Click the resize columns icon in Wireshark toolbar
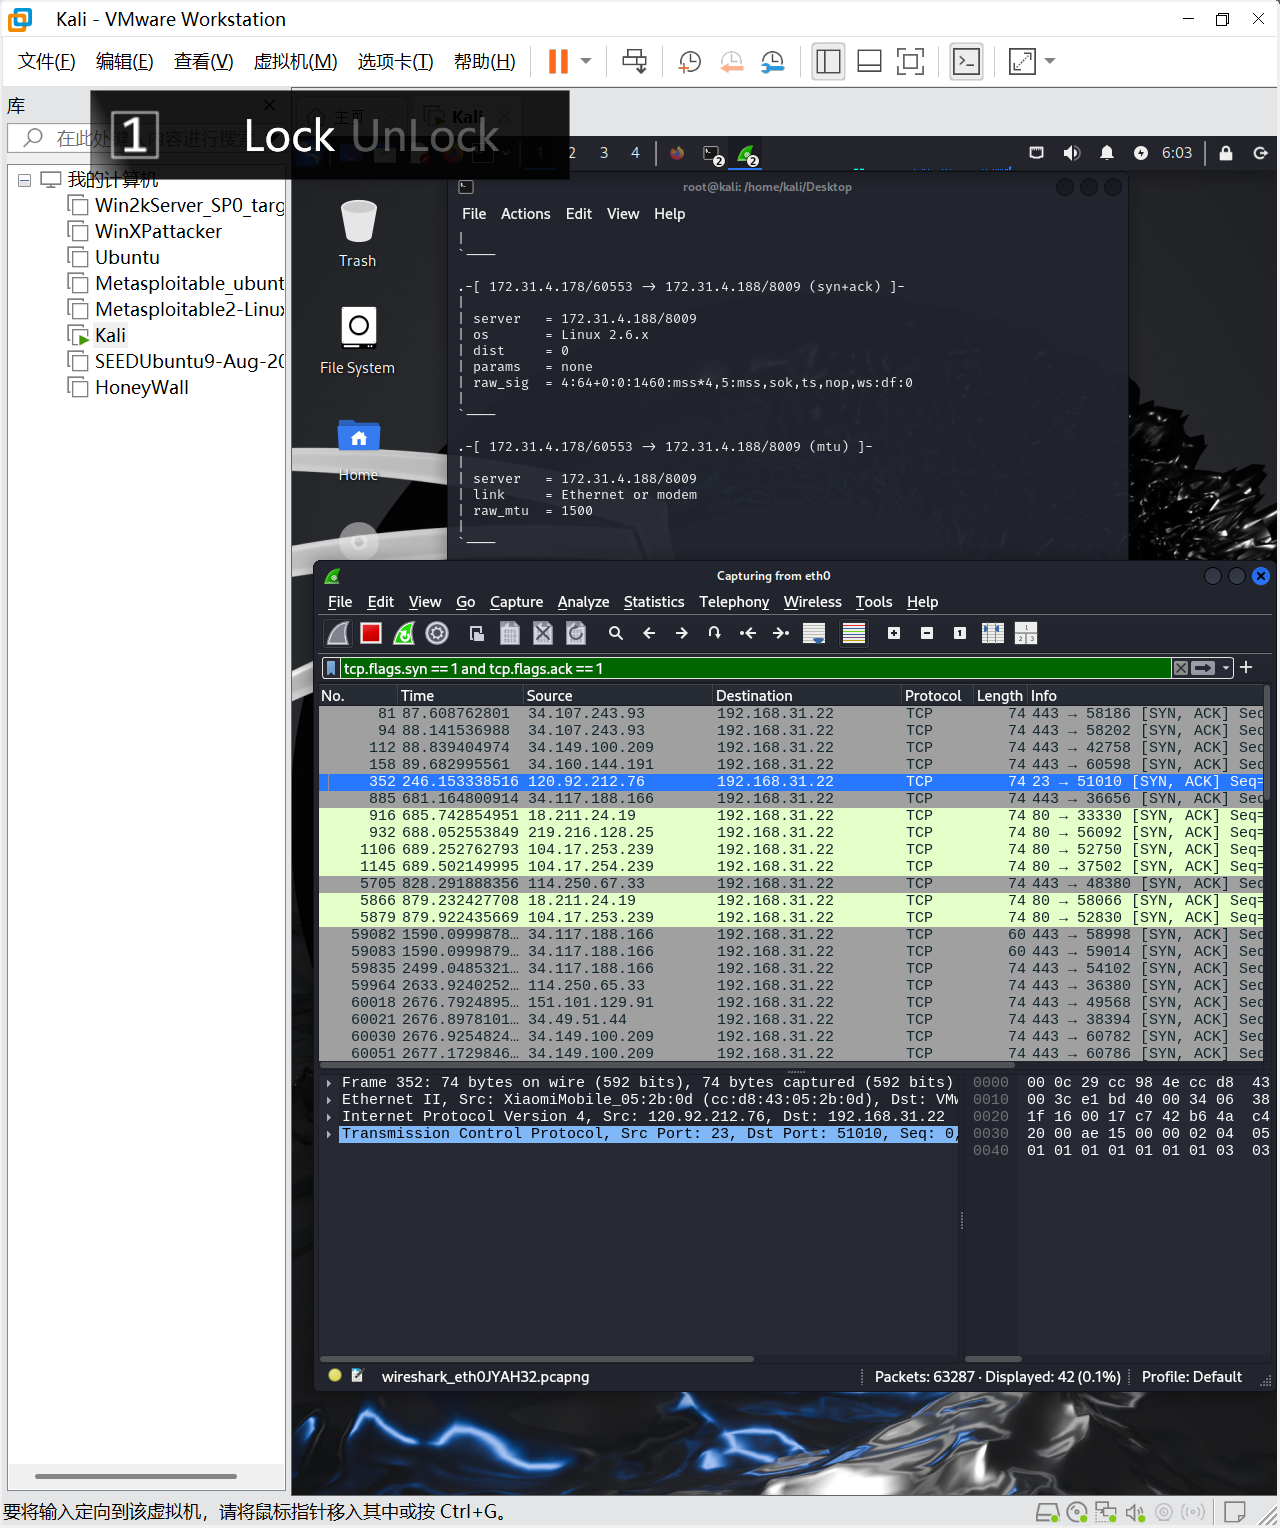The width and height of the screenshot is (1280, 1528). (x=993, y=633)
